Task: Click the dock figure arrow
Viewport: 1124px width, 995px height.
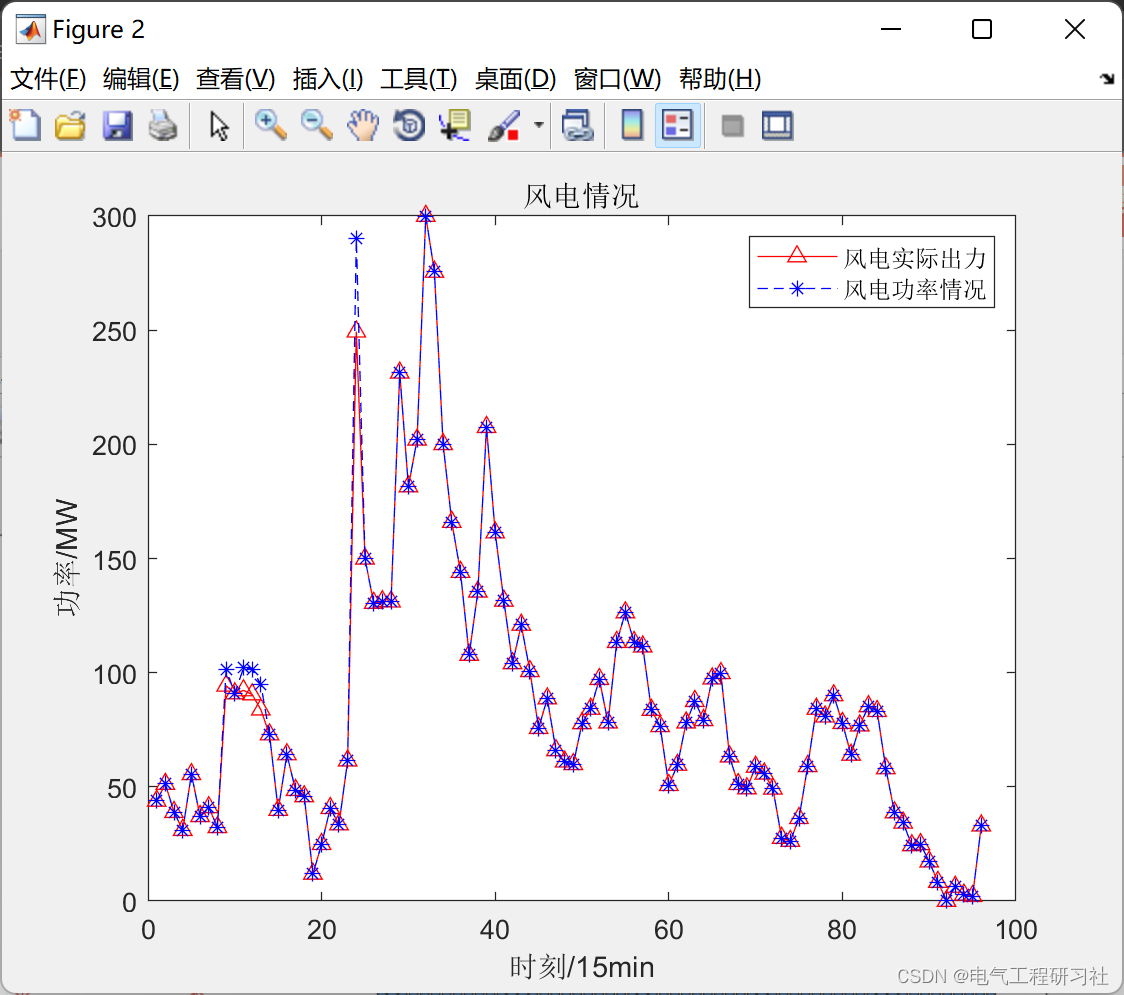Action: click(1108, 78)
